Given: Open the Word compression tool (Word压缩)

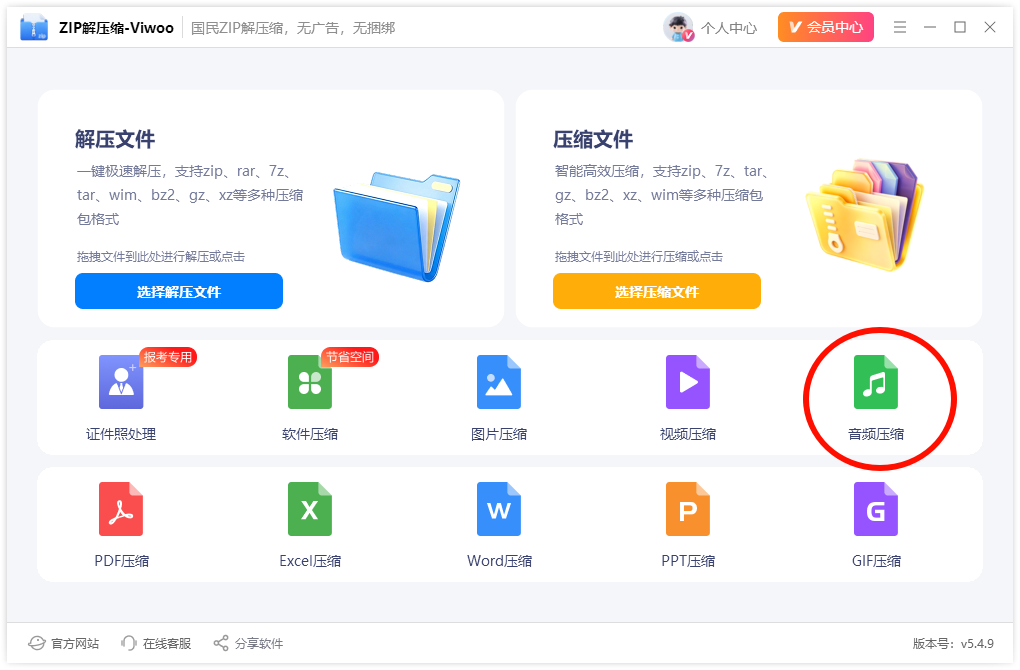Looking at the screenshot, I should pos(499,524).
